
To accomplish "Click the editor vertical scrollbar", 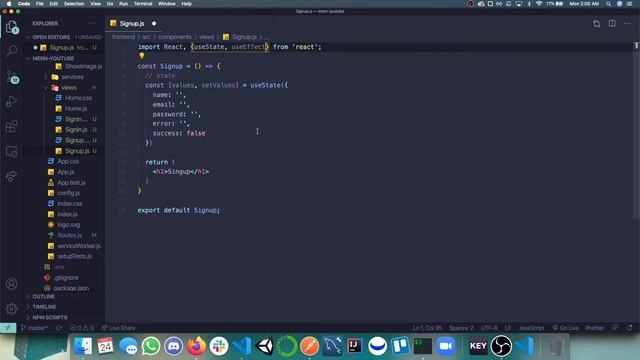I will pyautogui.click(x=636, y=131).
